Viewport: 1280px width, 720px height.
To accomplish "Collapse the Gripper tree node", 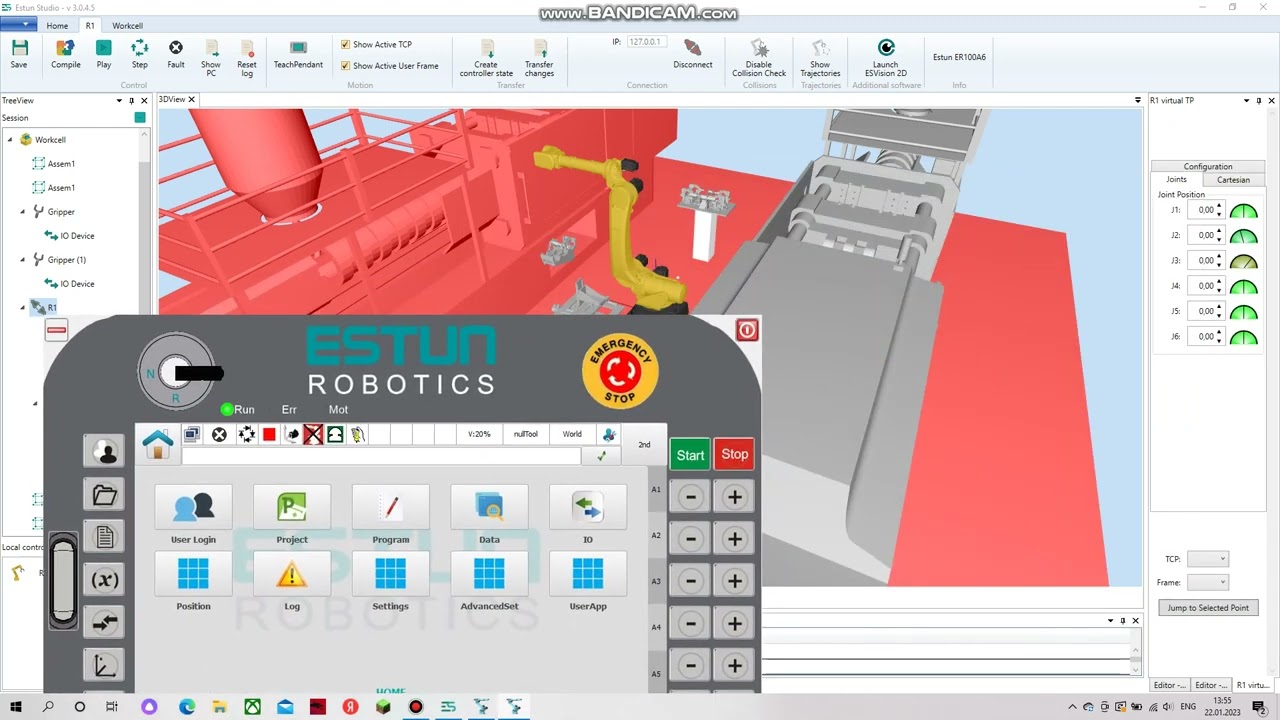I will click(x=23, y=212).
